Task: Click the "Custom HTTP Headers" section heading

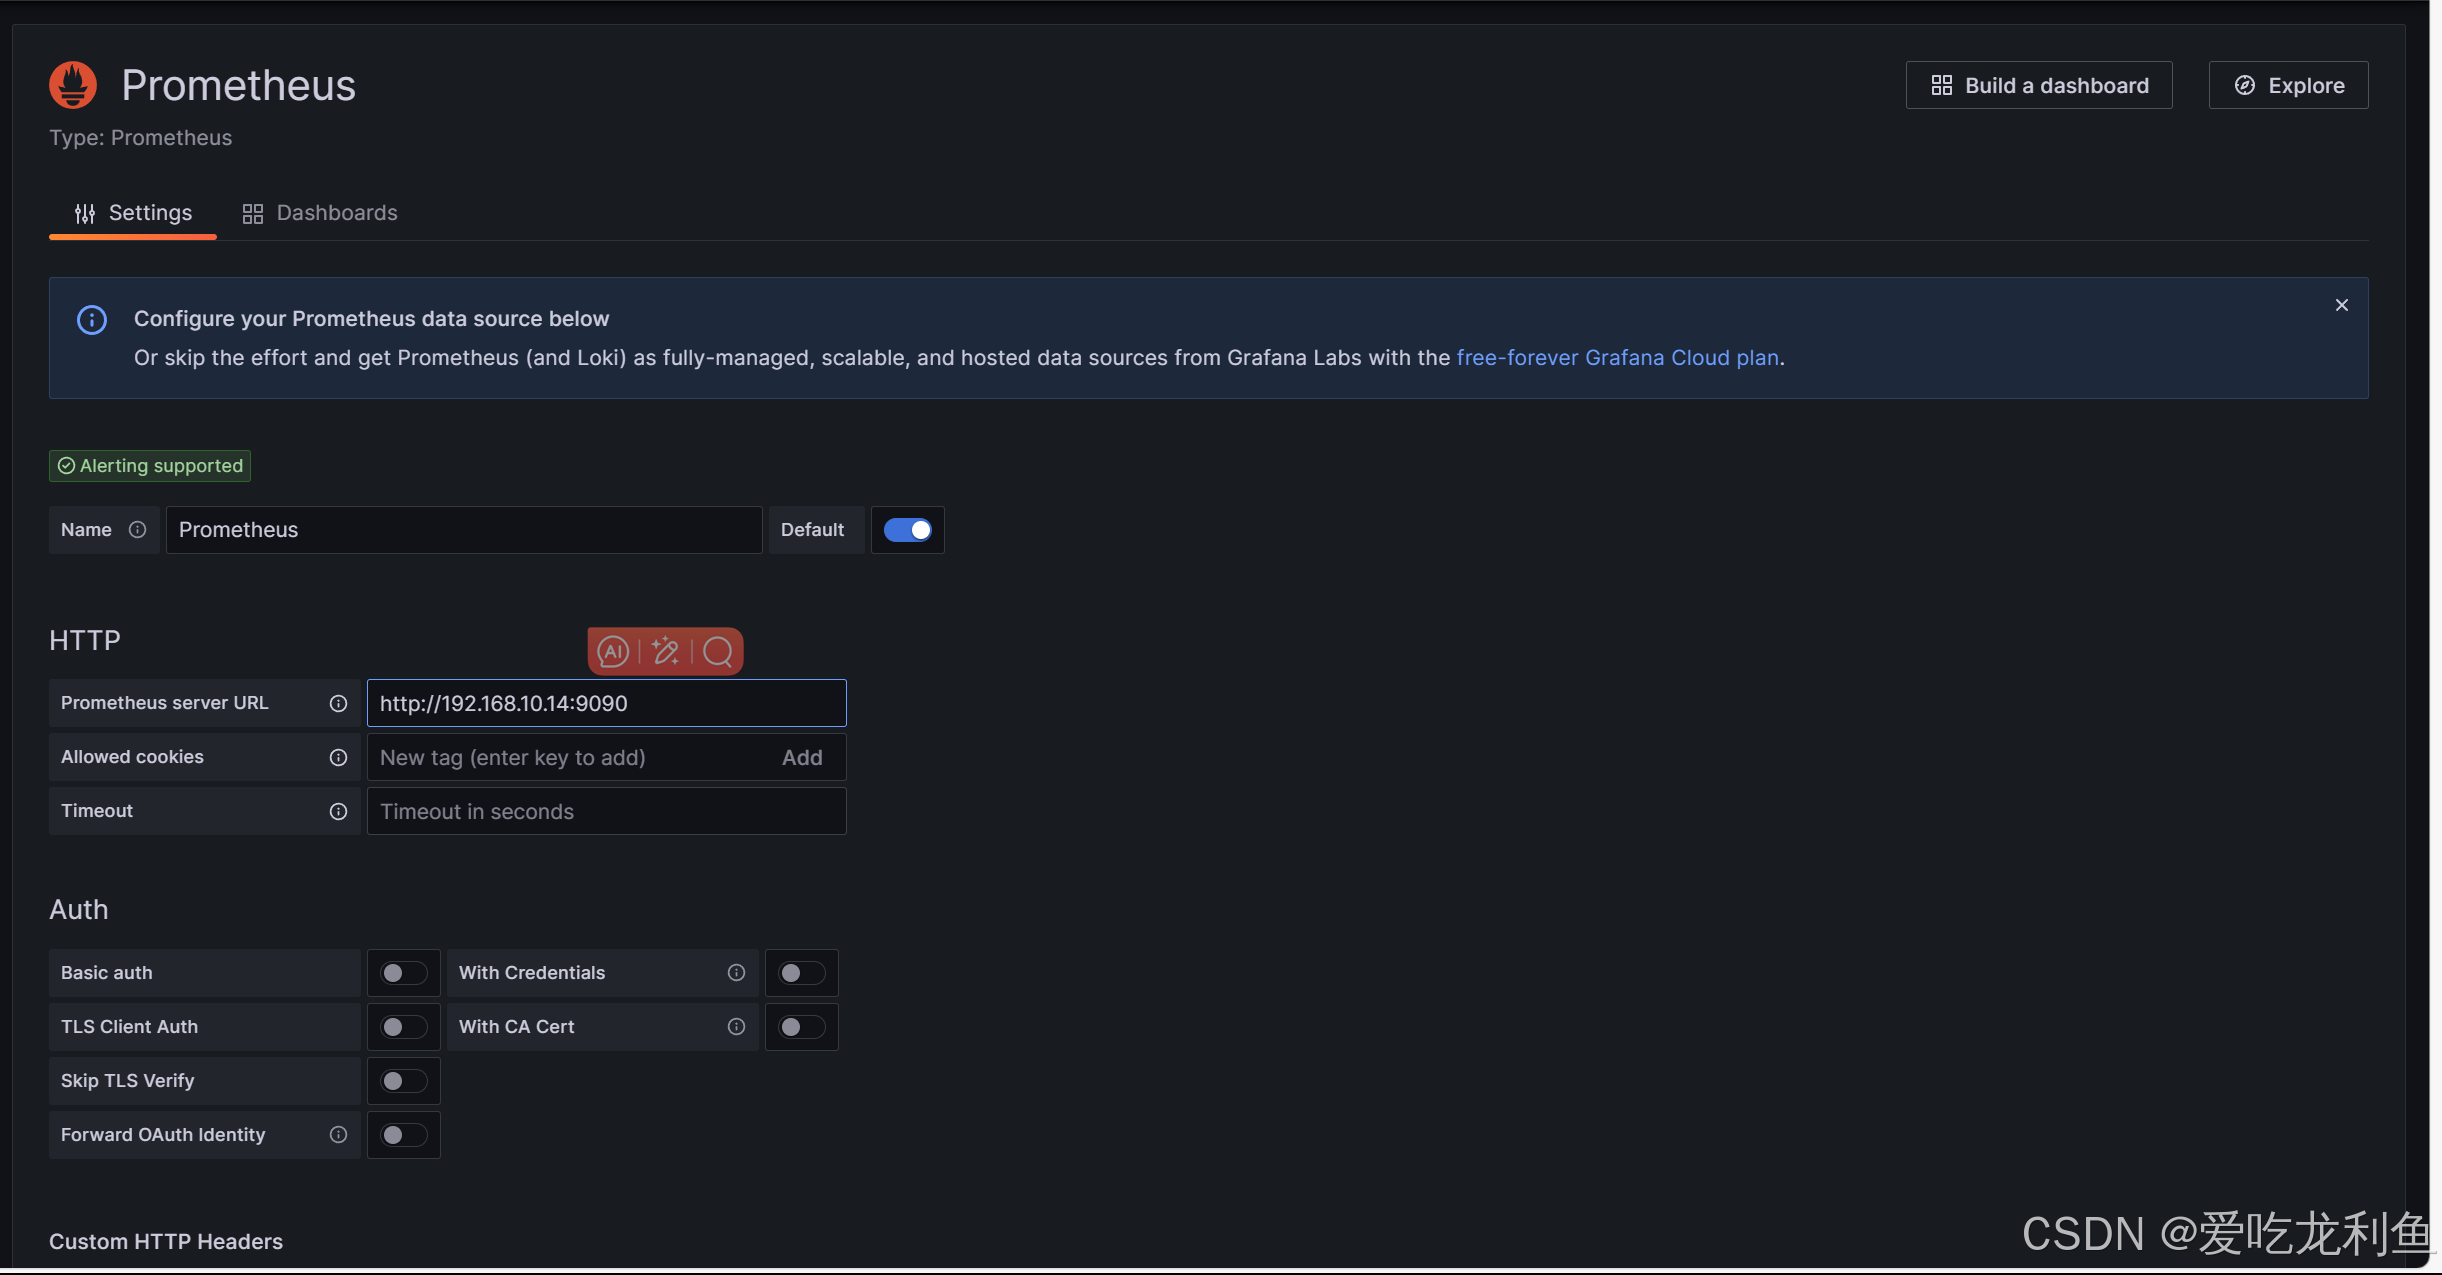Action: pyautogui.click(x=166, y=1241)
